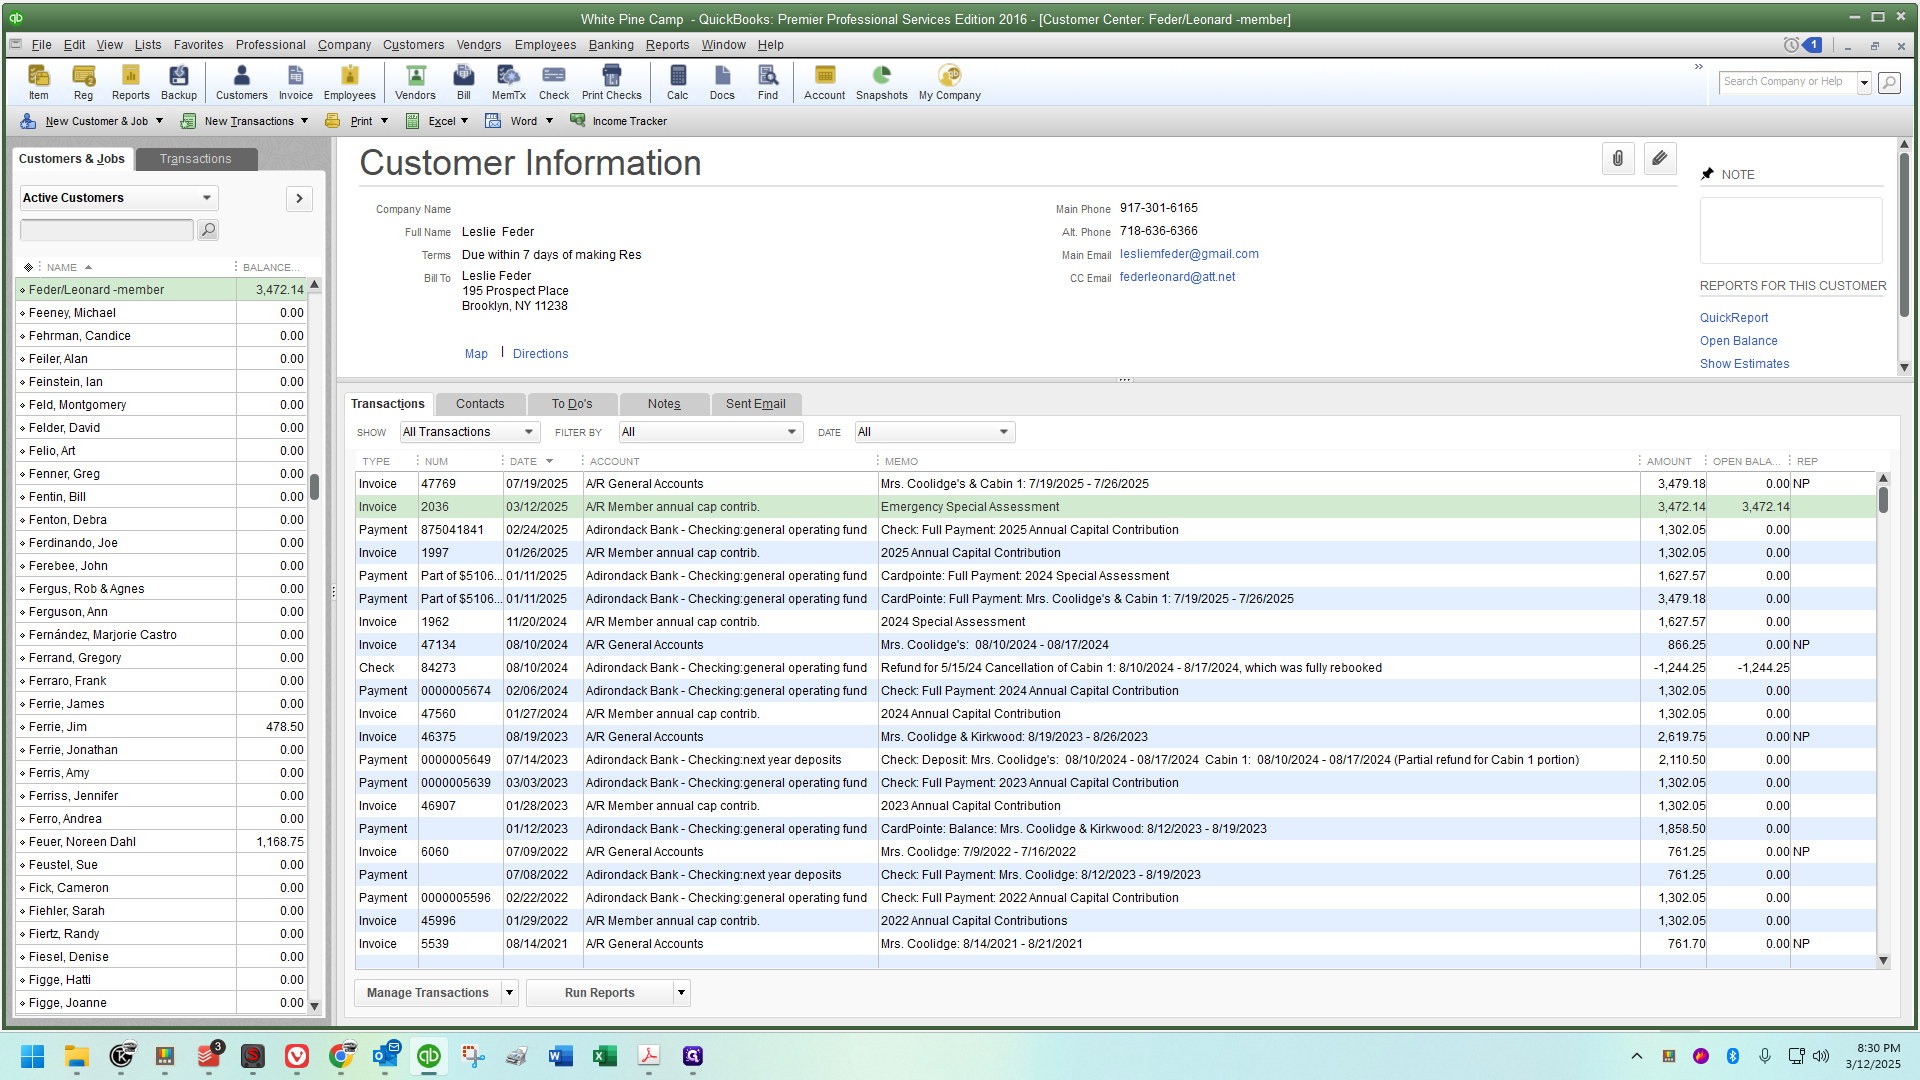Click the Find toolbar icon
The width and height of the screenshot is (1920, 1080).
point(767,82)
